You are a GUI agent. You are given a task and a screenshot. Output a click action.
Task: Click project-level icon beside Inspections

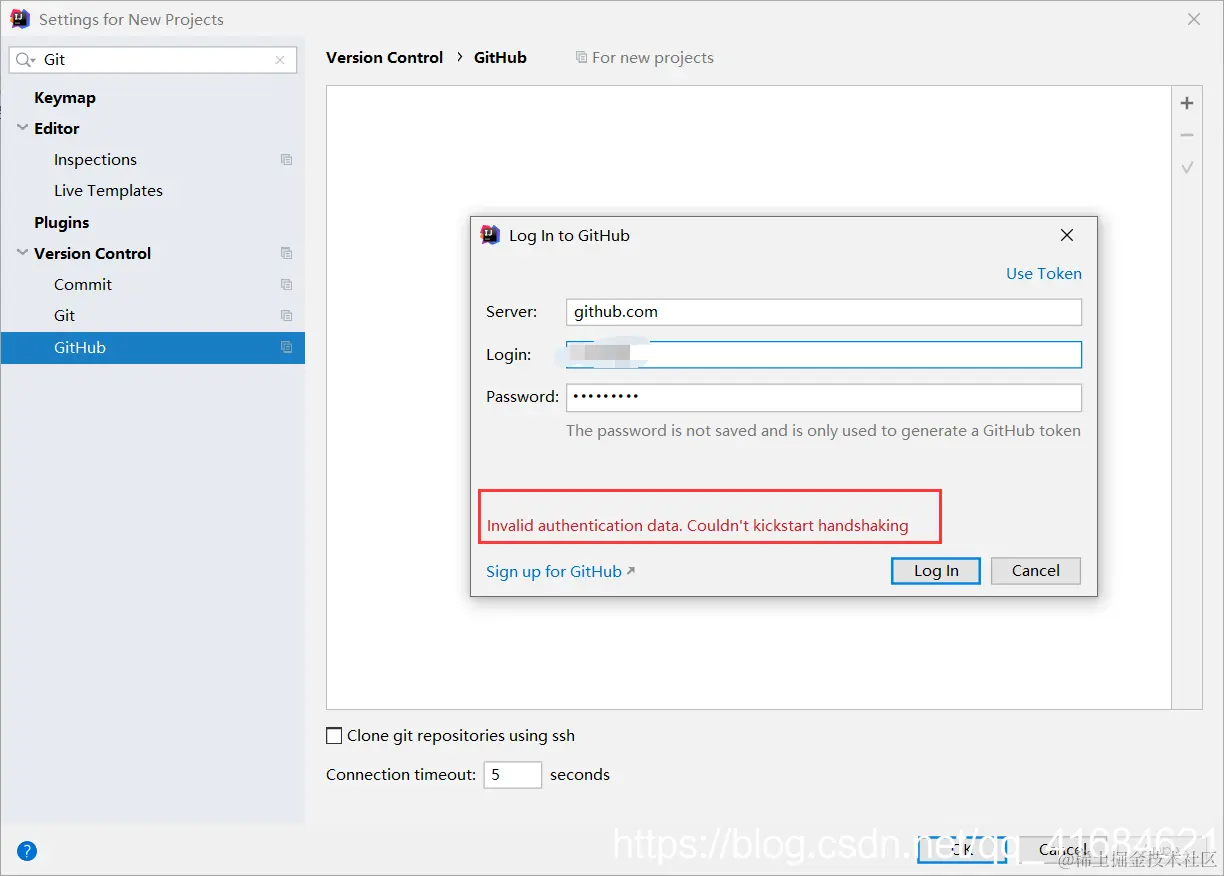coord(287,160)
